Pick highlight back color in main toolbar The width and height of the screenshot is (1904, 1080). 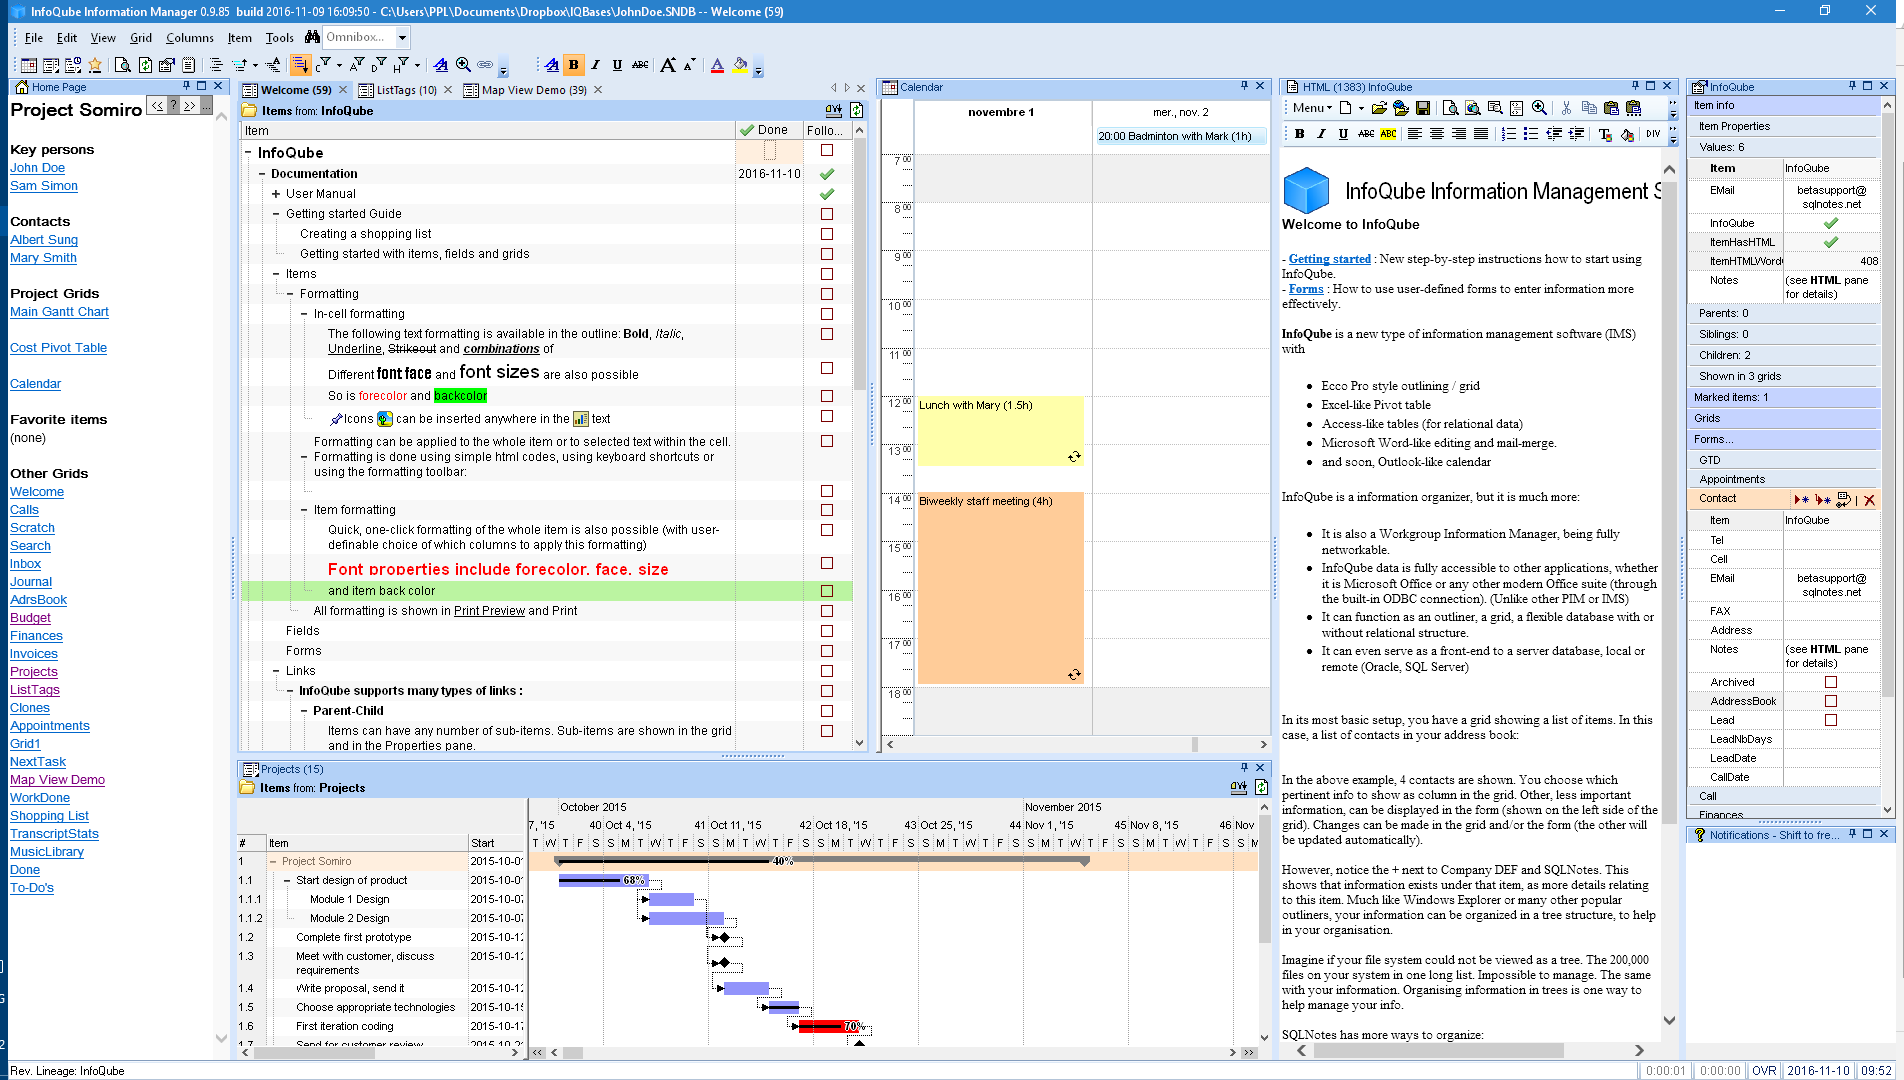pyautogui.click(x=740, y=65)
